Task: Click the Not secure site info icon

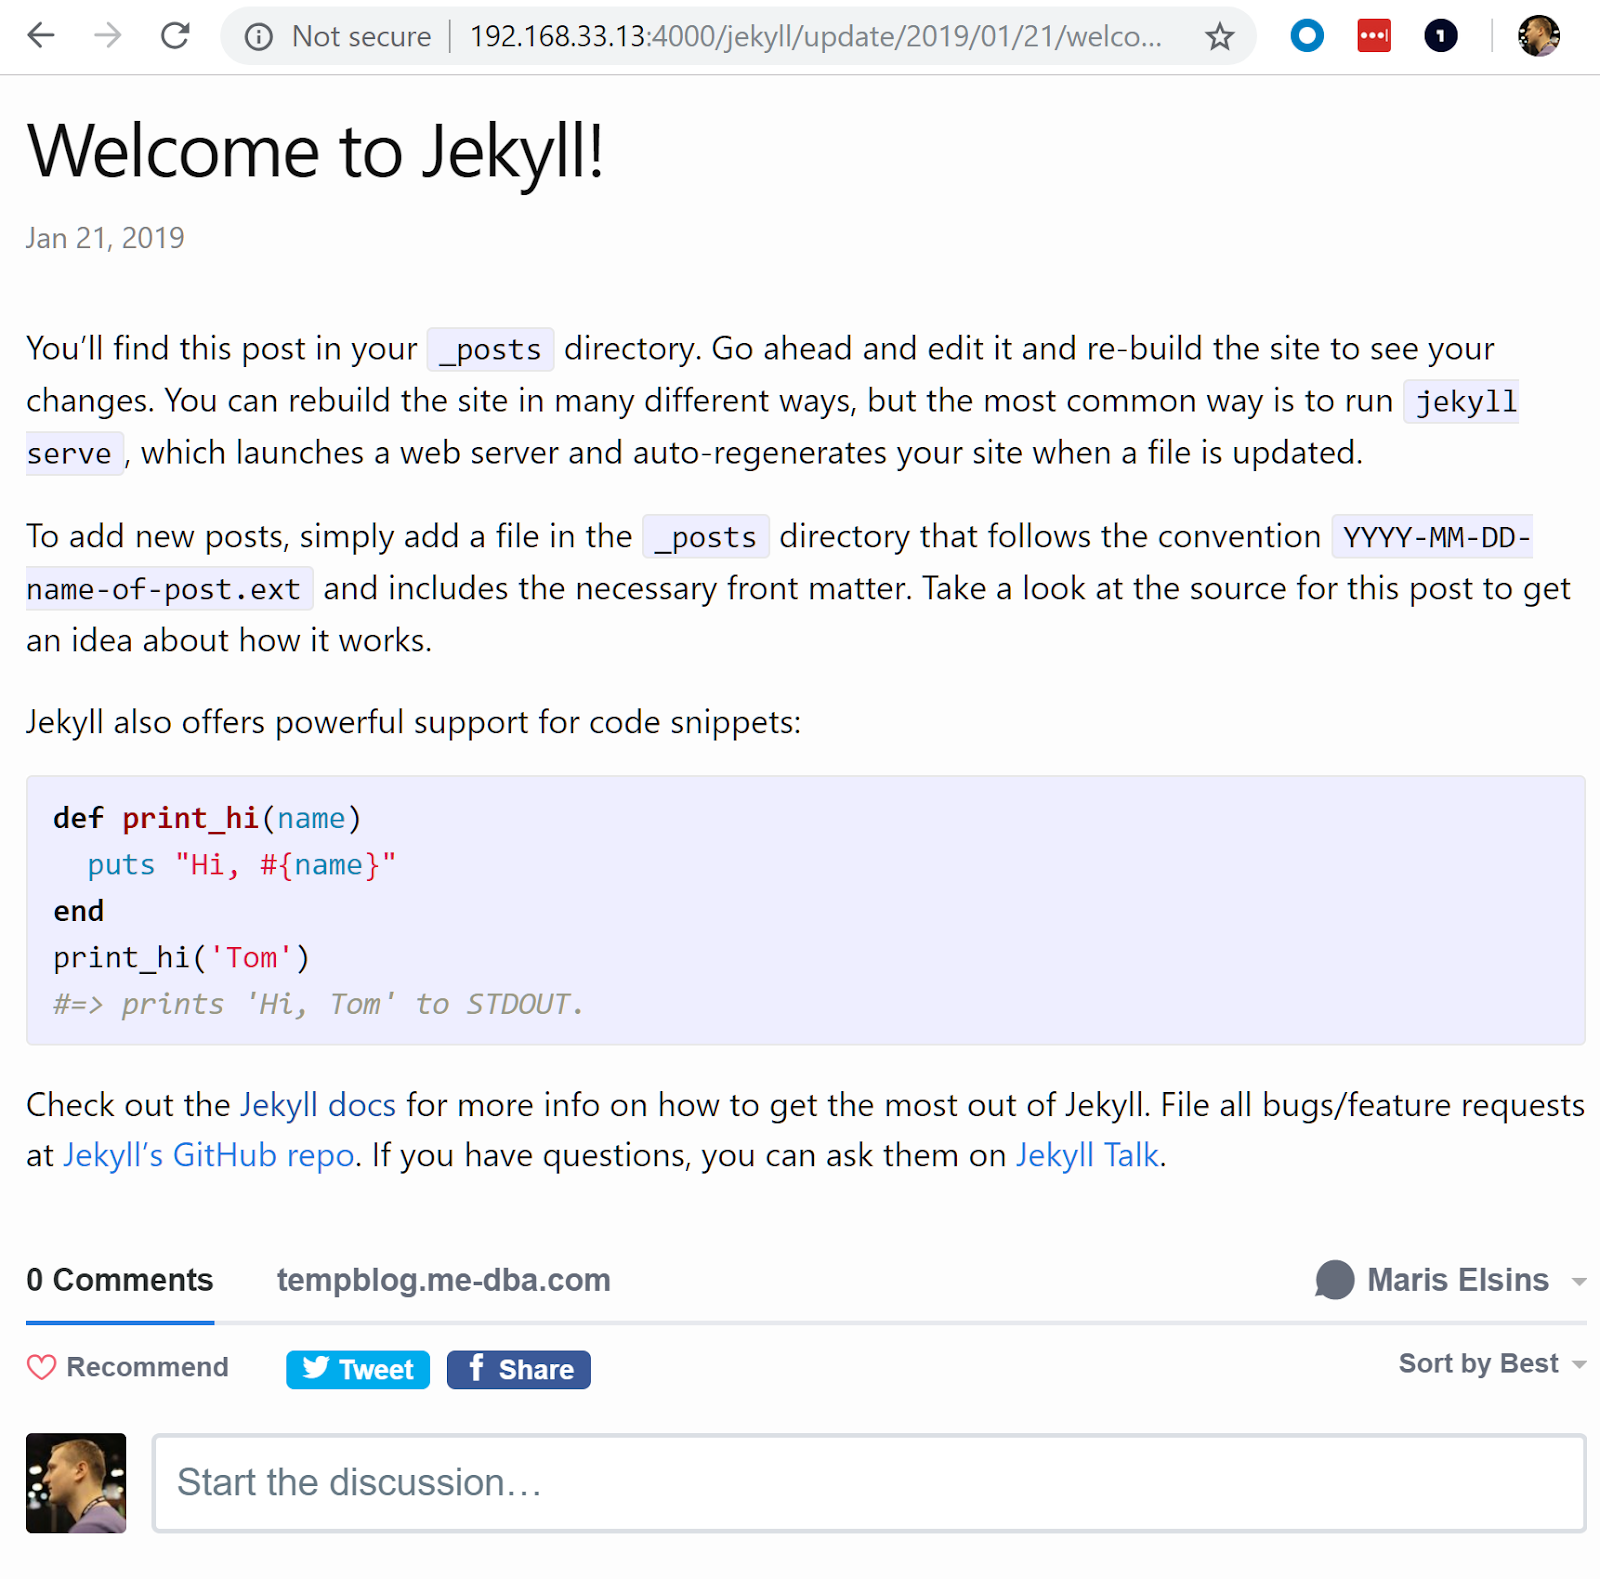Action: click(x=259, y=37)
